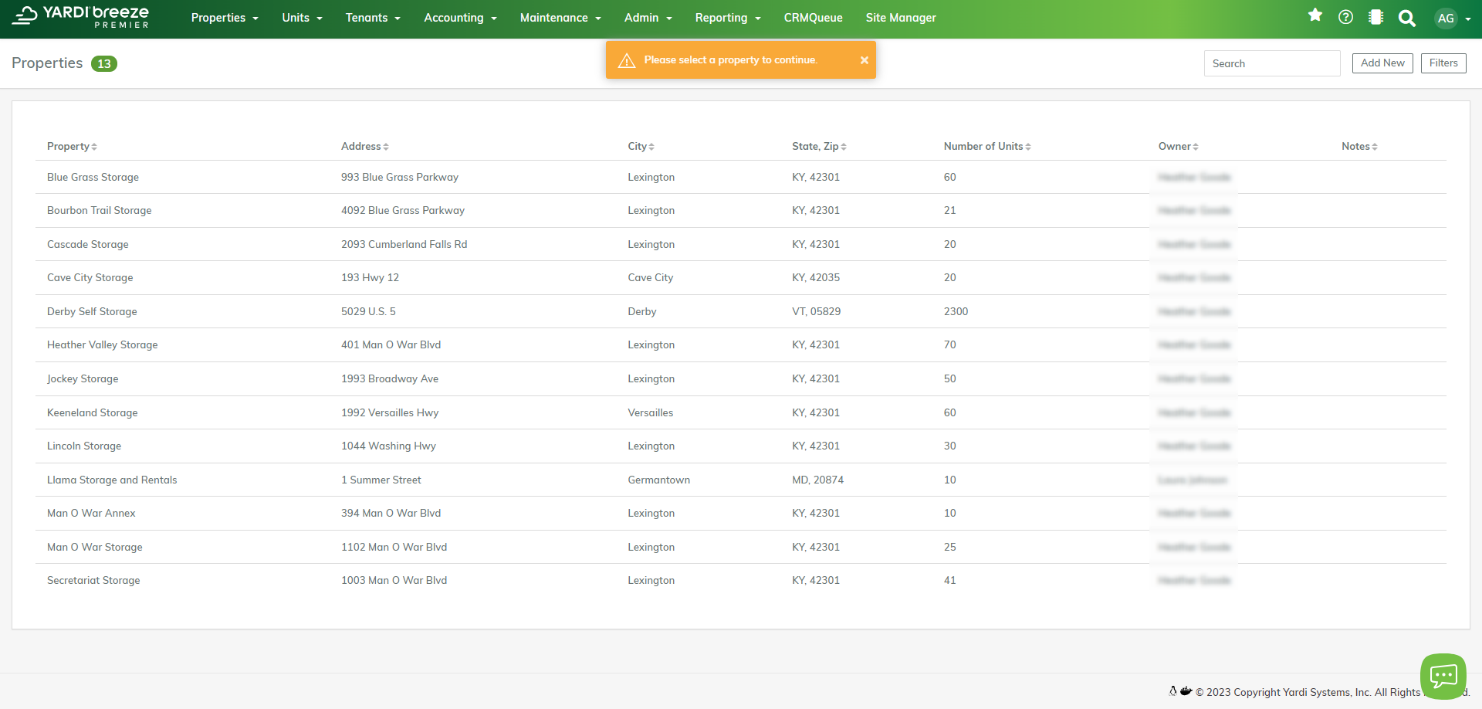This screenshot has height=709, width=1482.
Task: Open the Filters button
Action: pyautogui.click(x=1443, y=63)
